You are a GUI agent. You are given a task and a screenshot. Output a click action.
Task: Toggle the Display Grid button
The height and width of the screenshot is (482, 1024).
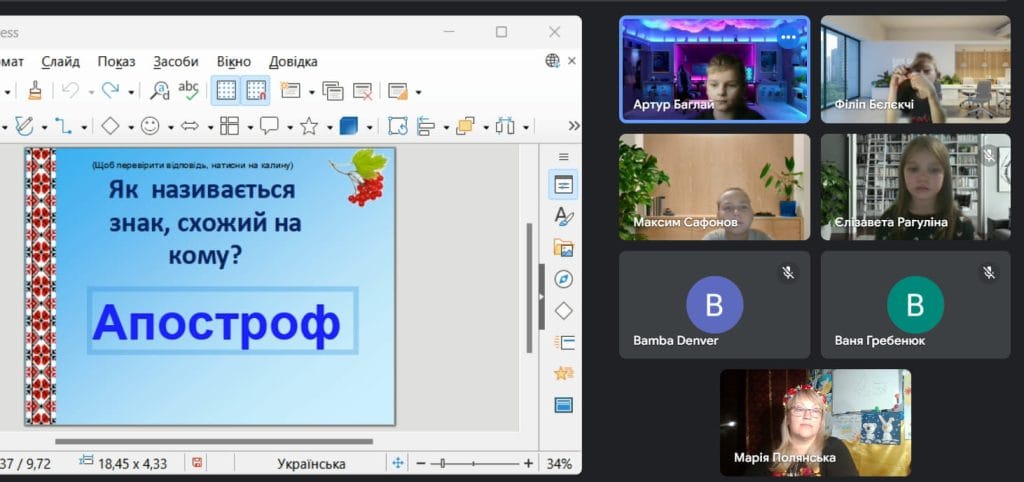coord(226,91)
